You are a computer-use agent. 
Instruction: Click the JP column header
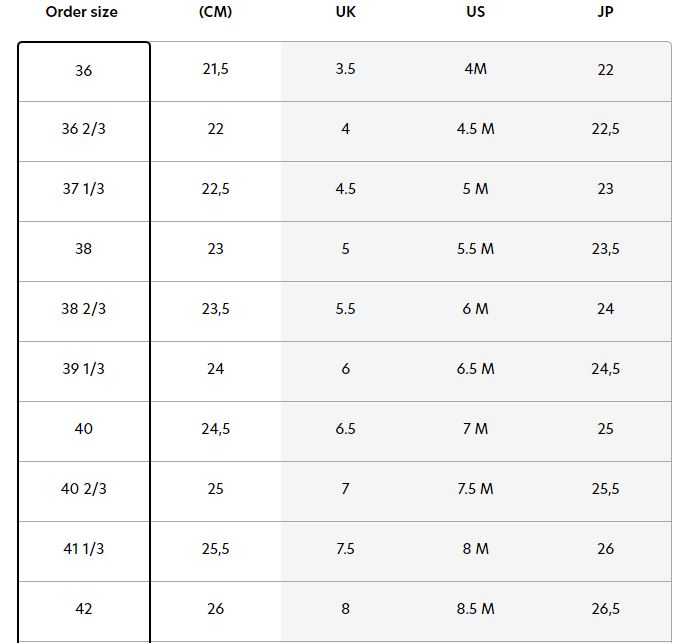click(605, 12)
